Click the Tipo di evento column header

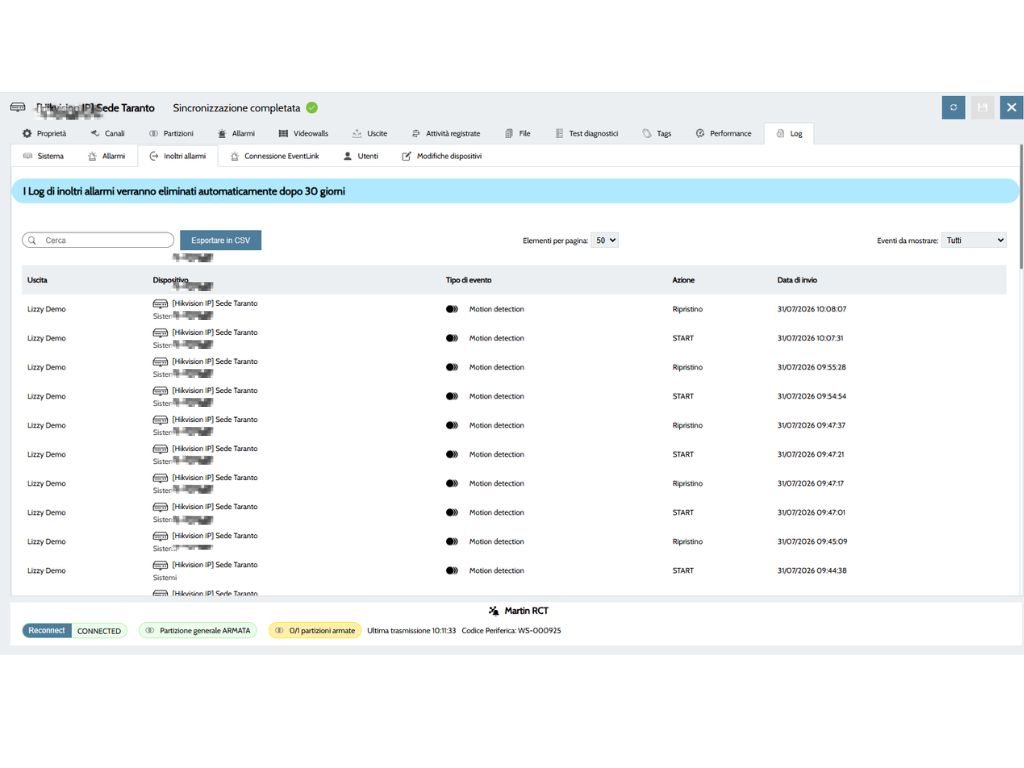468,280
